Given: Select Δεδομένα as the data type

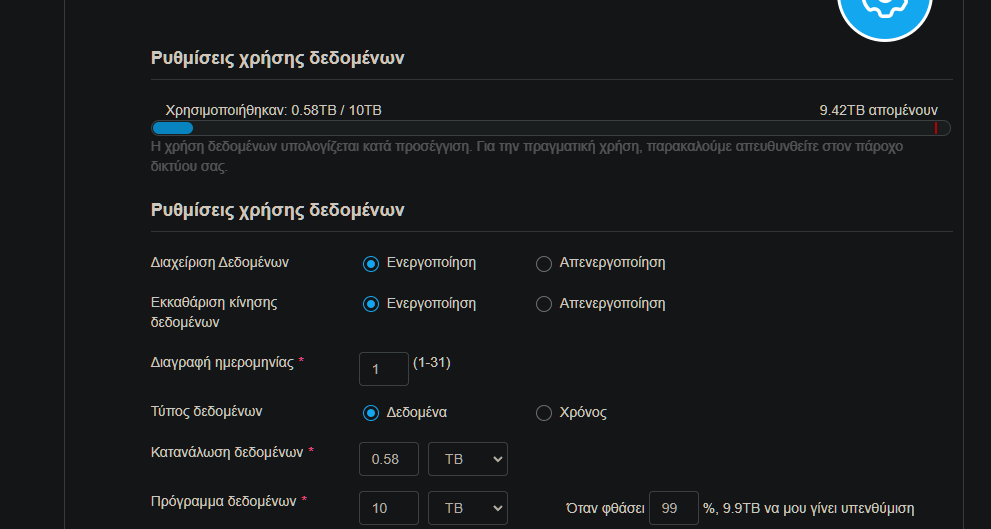Looking at the screenshot, I should (371, 413).
